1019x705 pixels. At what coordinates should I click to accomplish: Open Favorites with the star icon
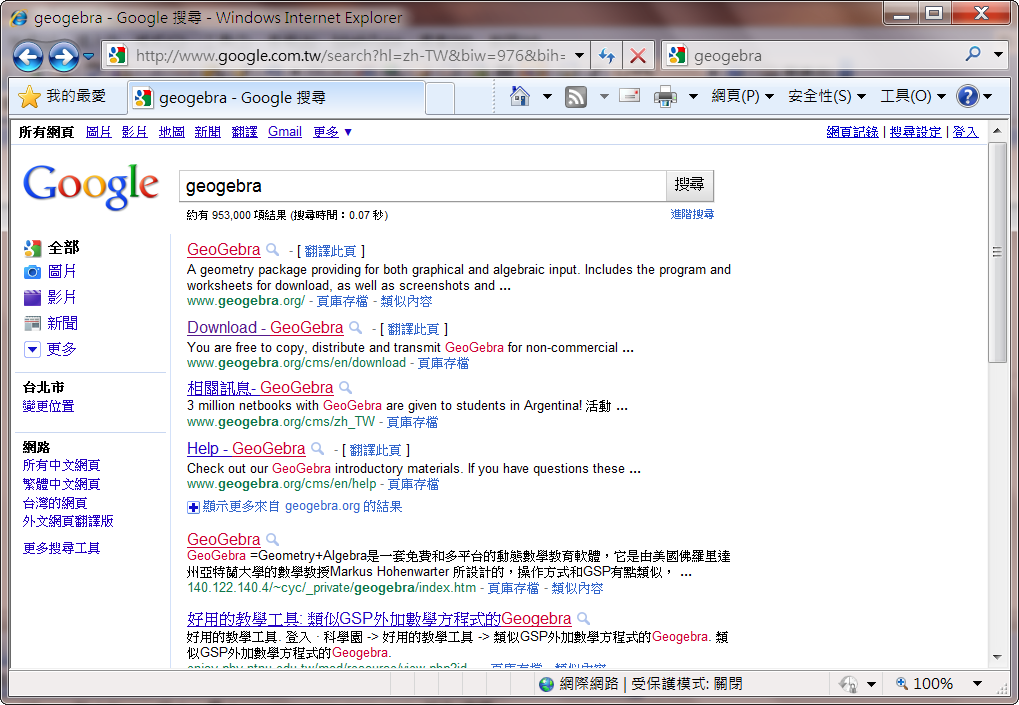coord(30,97)
